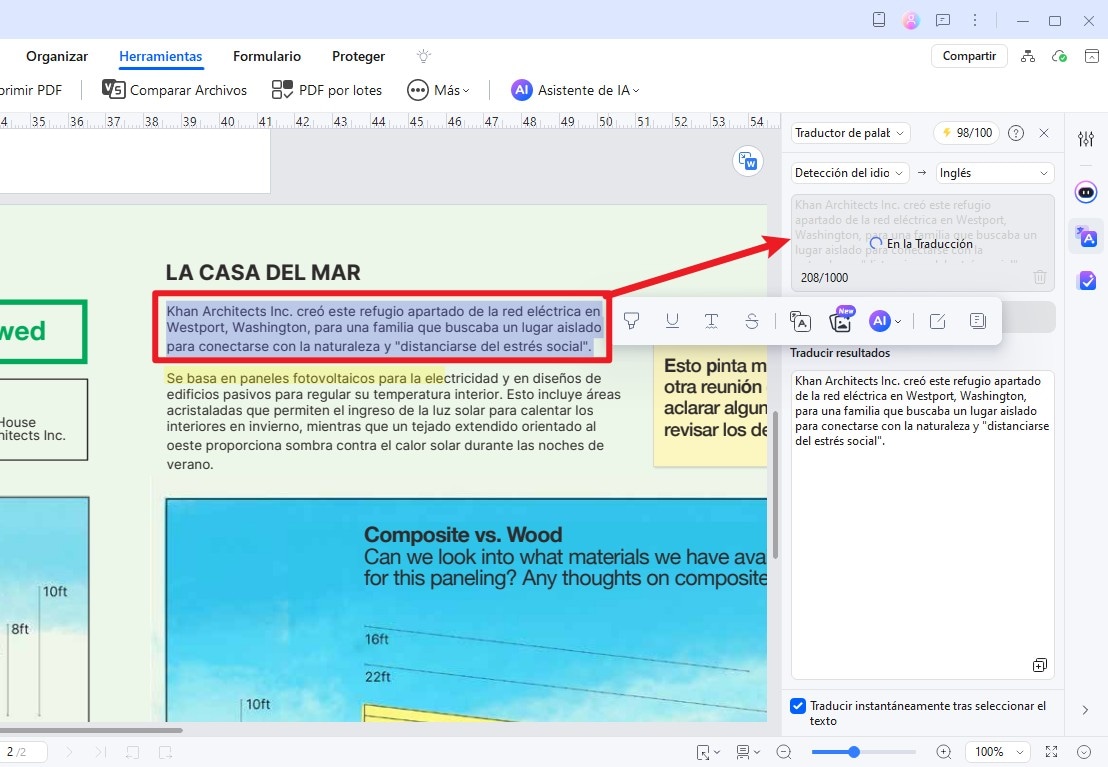Viewport: 1108px width, 767px height.
Task: Switch to the Herramientas tab
Action: (x=160, y=56)
